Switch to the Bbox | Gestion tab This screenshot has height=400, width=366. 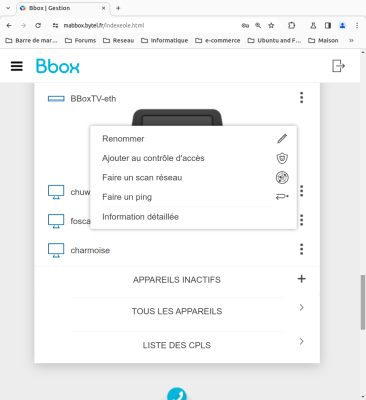(63, 8)
